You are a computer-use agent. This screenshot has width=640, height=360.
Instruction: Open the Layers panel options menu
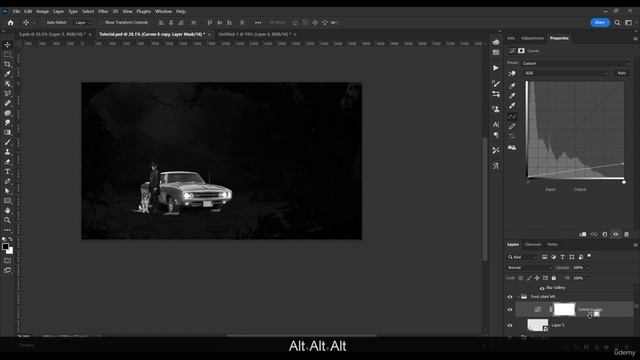coord(635,245)
